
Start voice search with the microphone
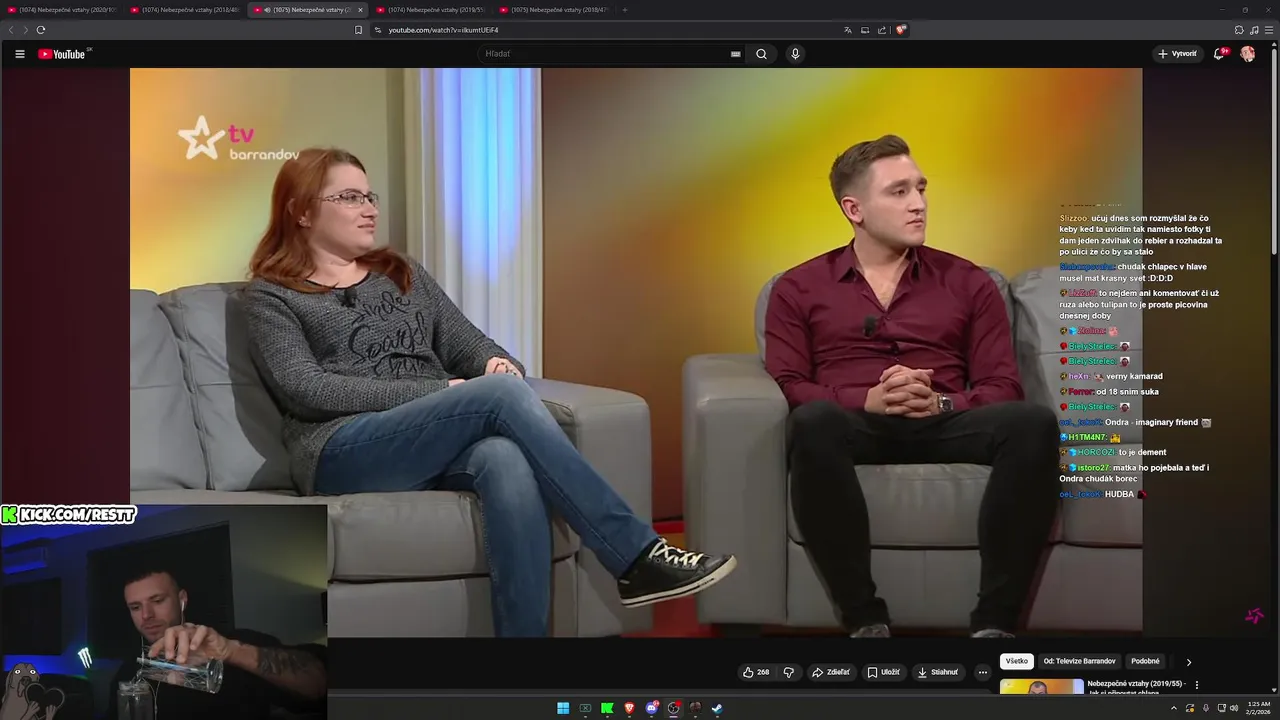point(795,54)
